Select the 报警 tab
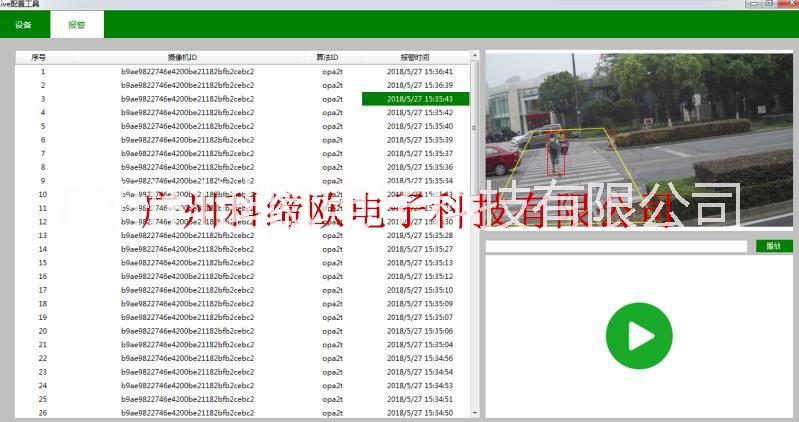Image resolution: width=799 pixels, height=422 pixels. point(77,24)
